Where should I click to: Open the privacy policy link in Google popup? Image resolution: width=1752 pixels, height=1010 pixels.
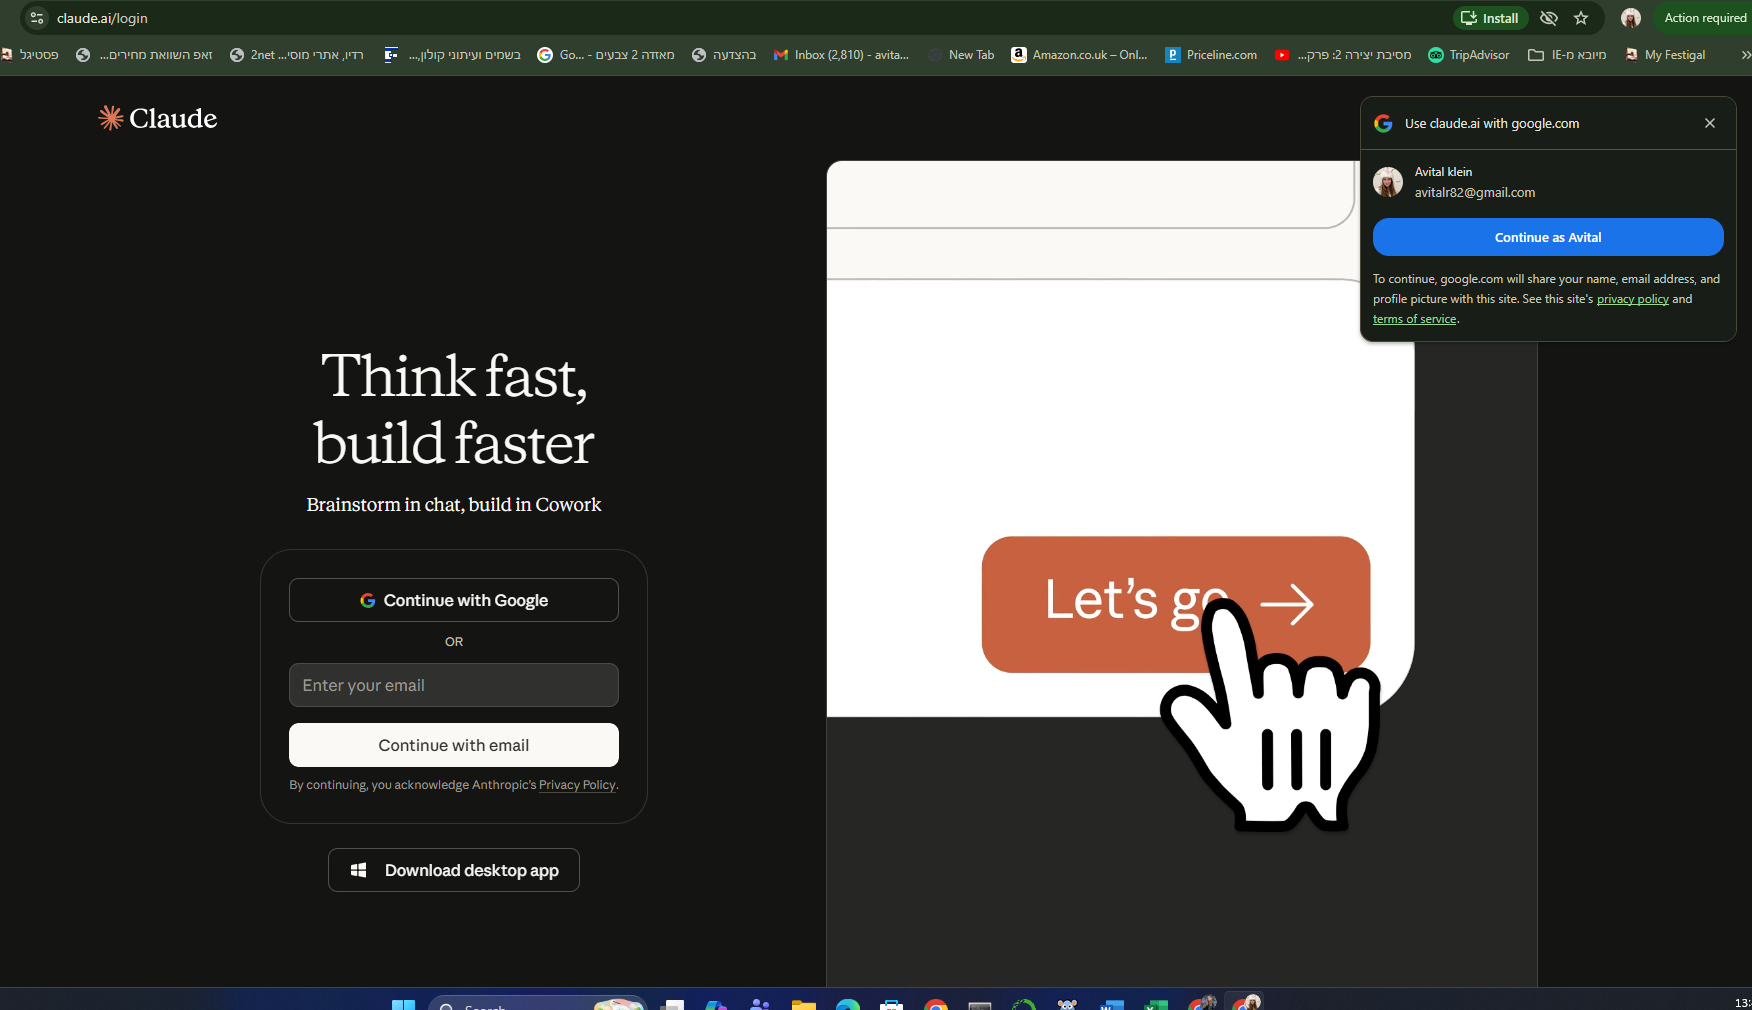(x=1632, y=299)
